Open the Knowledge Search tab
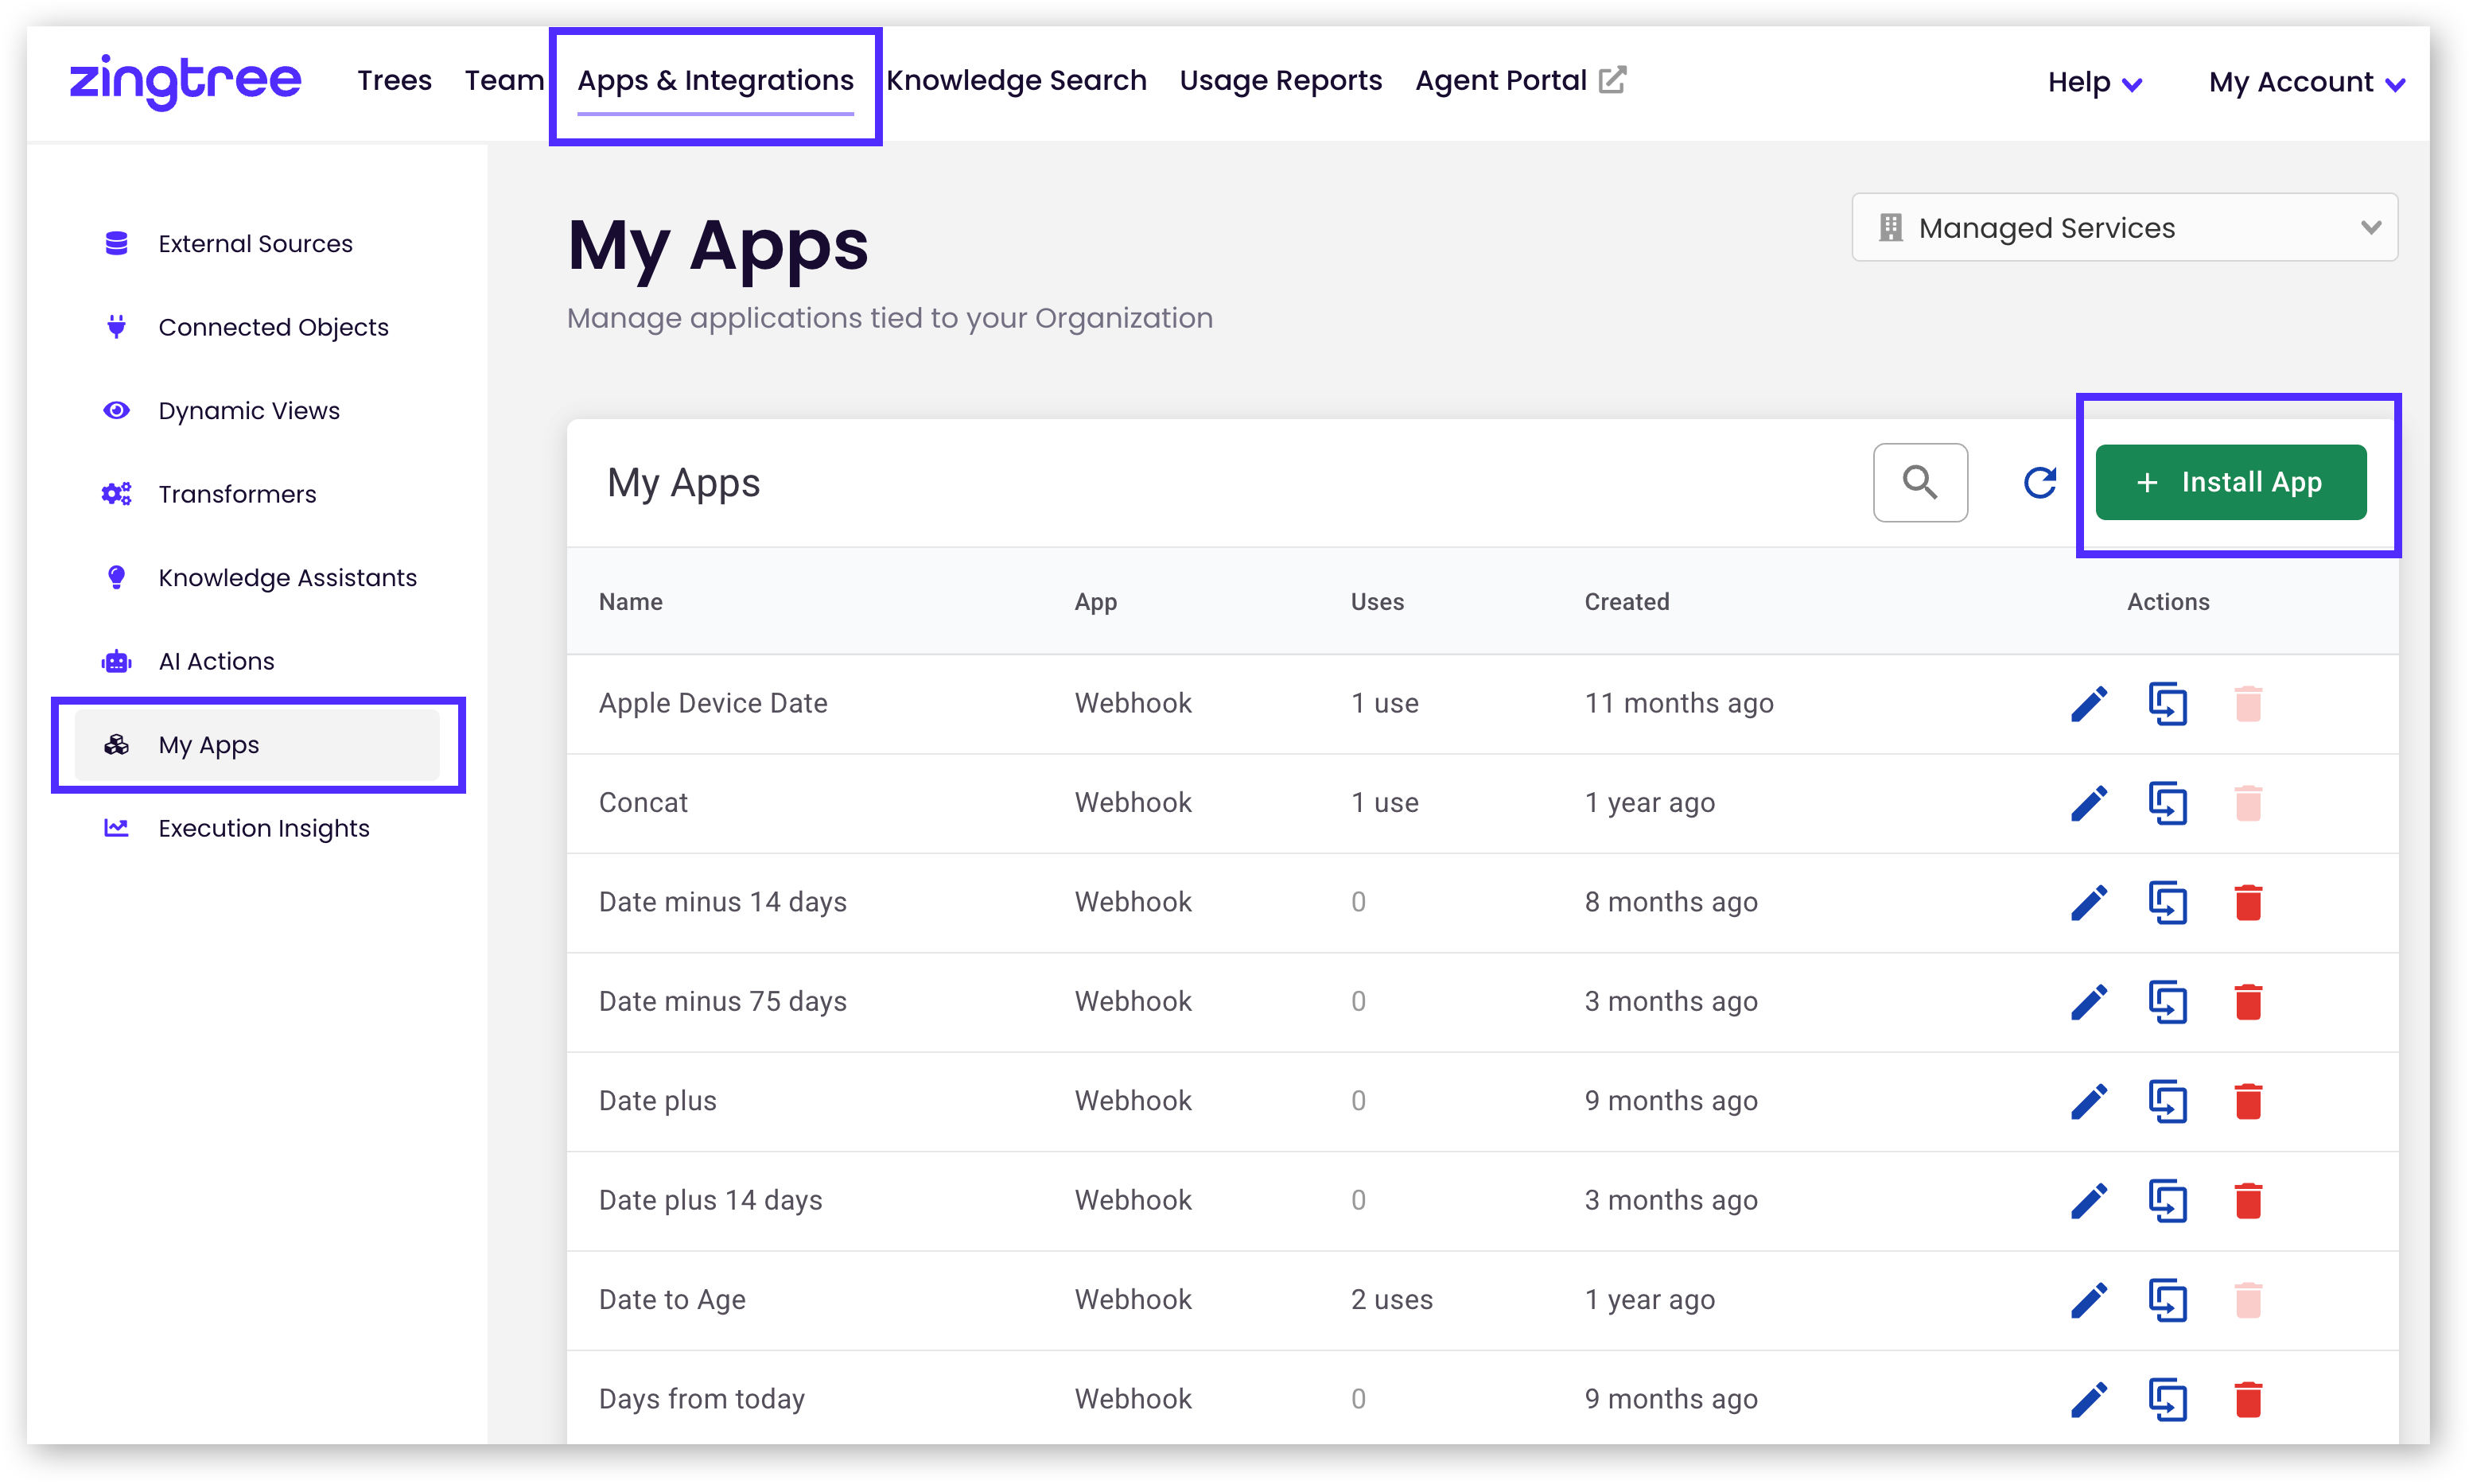 pyautogui.click(x=1016, y=80)
